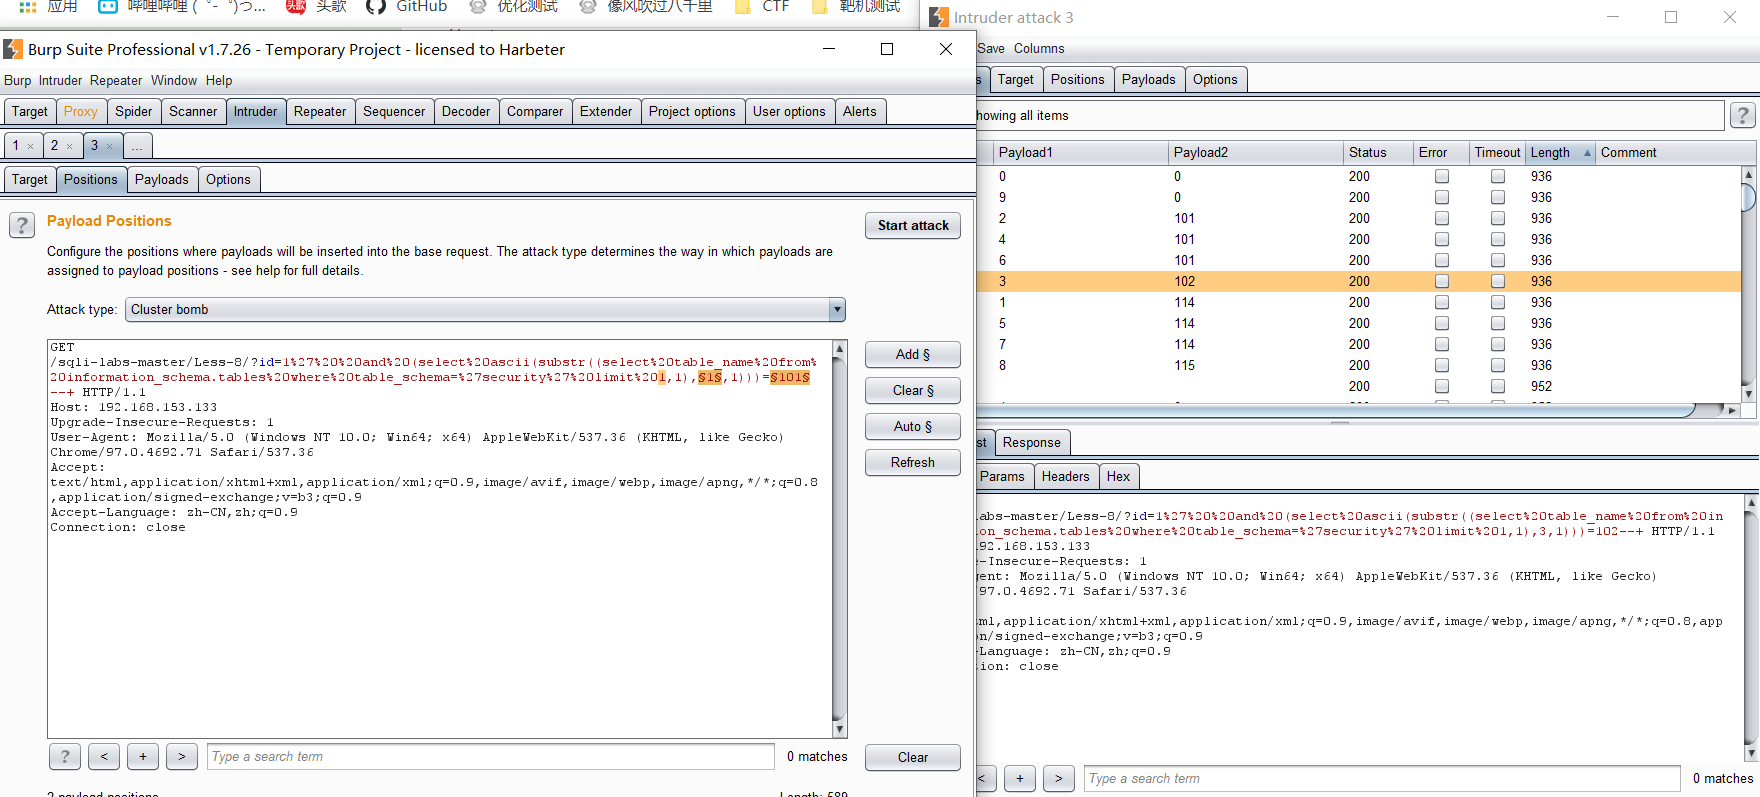Switch to the Headers view tab
1760x797 pixels.
pyautogui.click(x=1065, y=477)
